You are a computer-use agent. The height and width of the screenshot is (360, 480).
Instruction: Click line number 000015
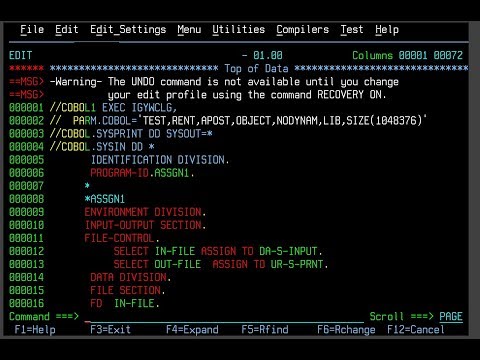26,290
